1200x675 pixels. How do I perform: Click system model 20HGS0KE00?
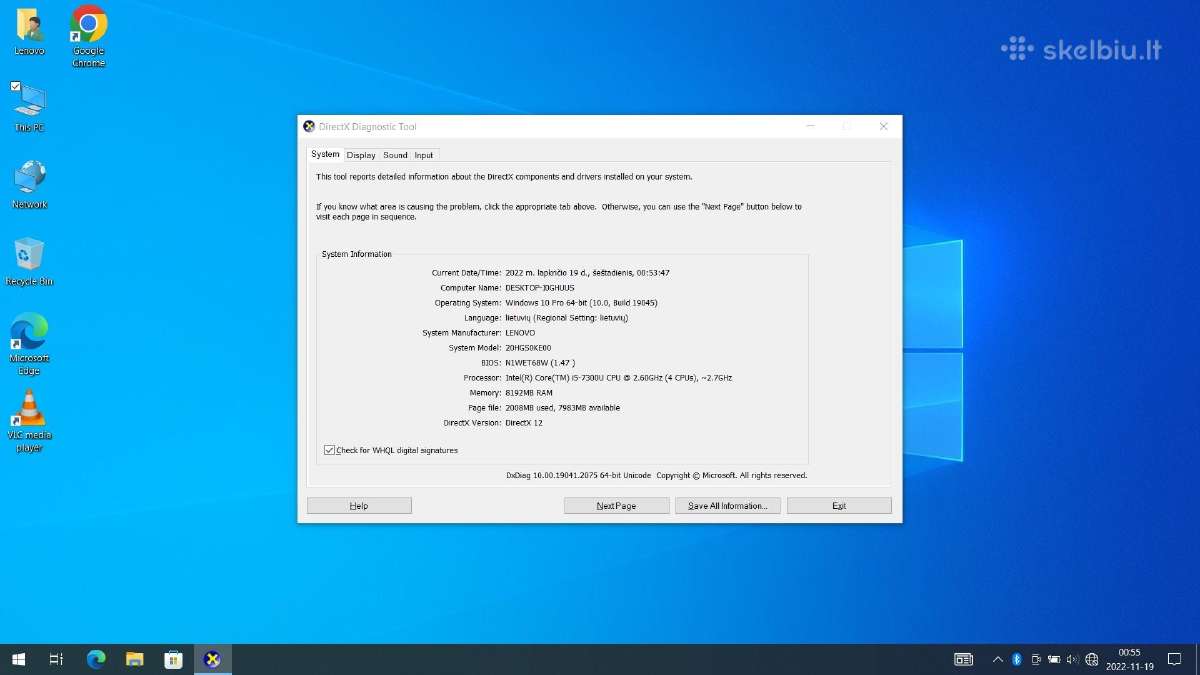pos(528,348)
